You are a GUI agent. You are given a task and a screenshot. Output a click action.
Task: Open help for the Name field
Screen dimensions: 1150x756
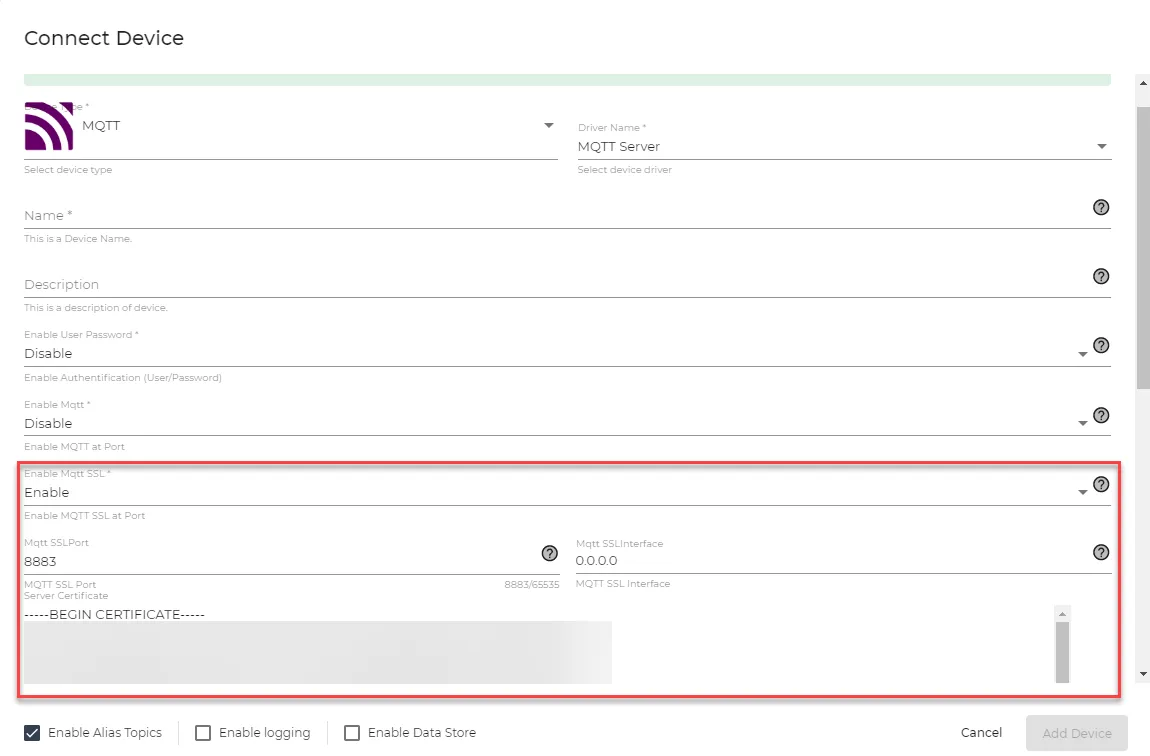click(1100, 208)
